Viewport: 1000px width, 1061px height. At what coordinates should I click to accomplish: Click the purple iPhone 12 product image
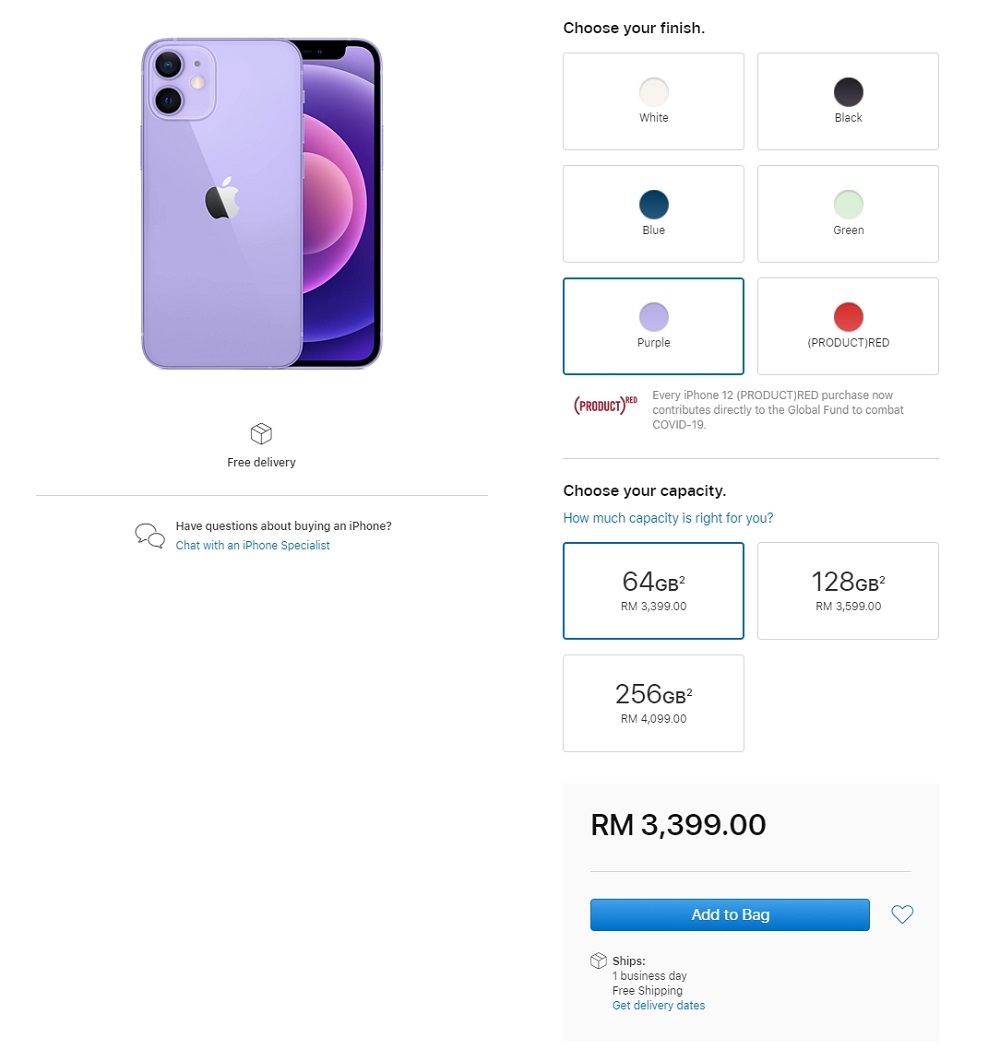(x=261, y=204)
